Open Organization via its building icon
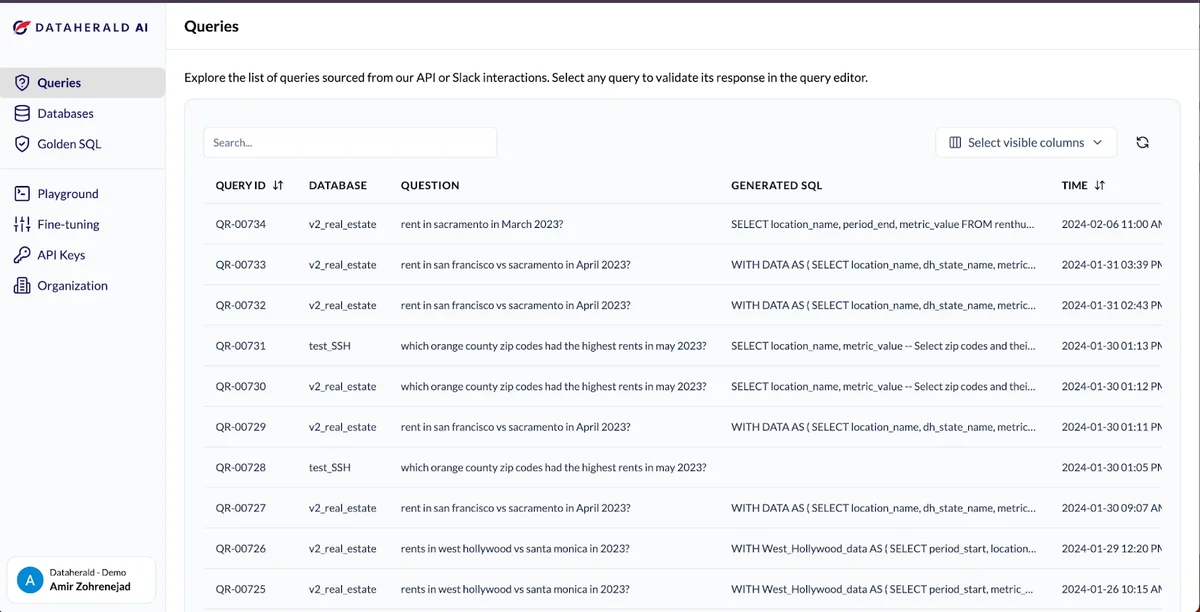This screenshot has width=1200, height=612. pyautogui.click(x=22, y=285)
